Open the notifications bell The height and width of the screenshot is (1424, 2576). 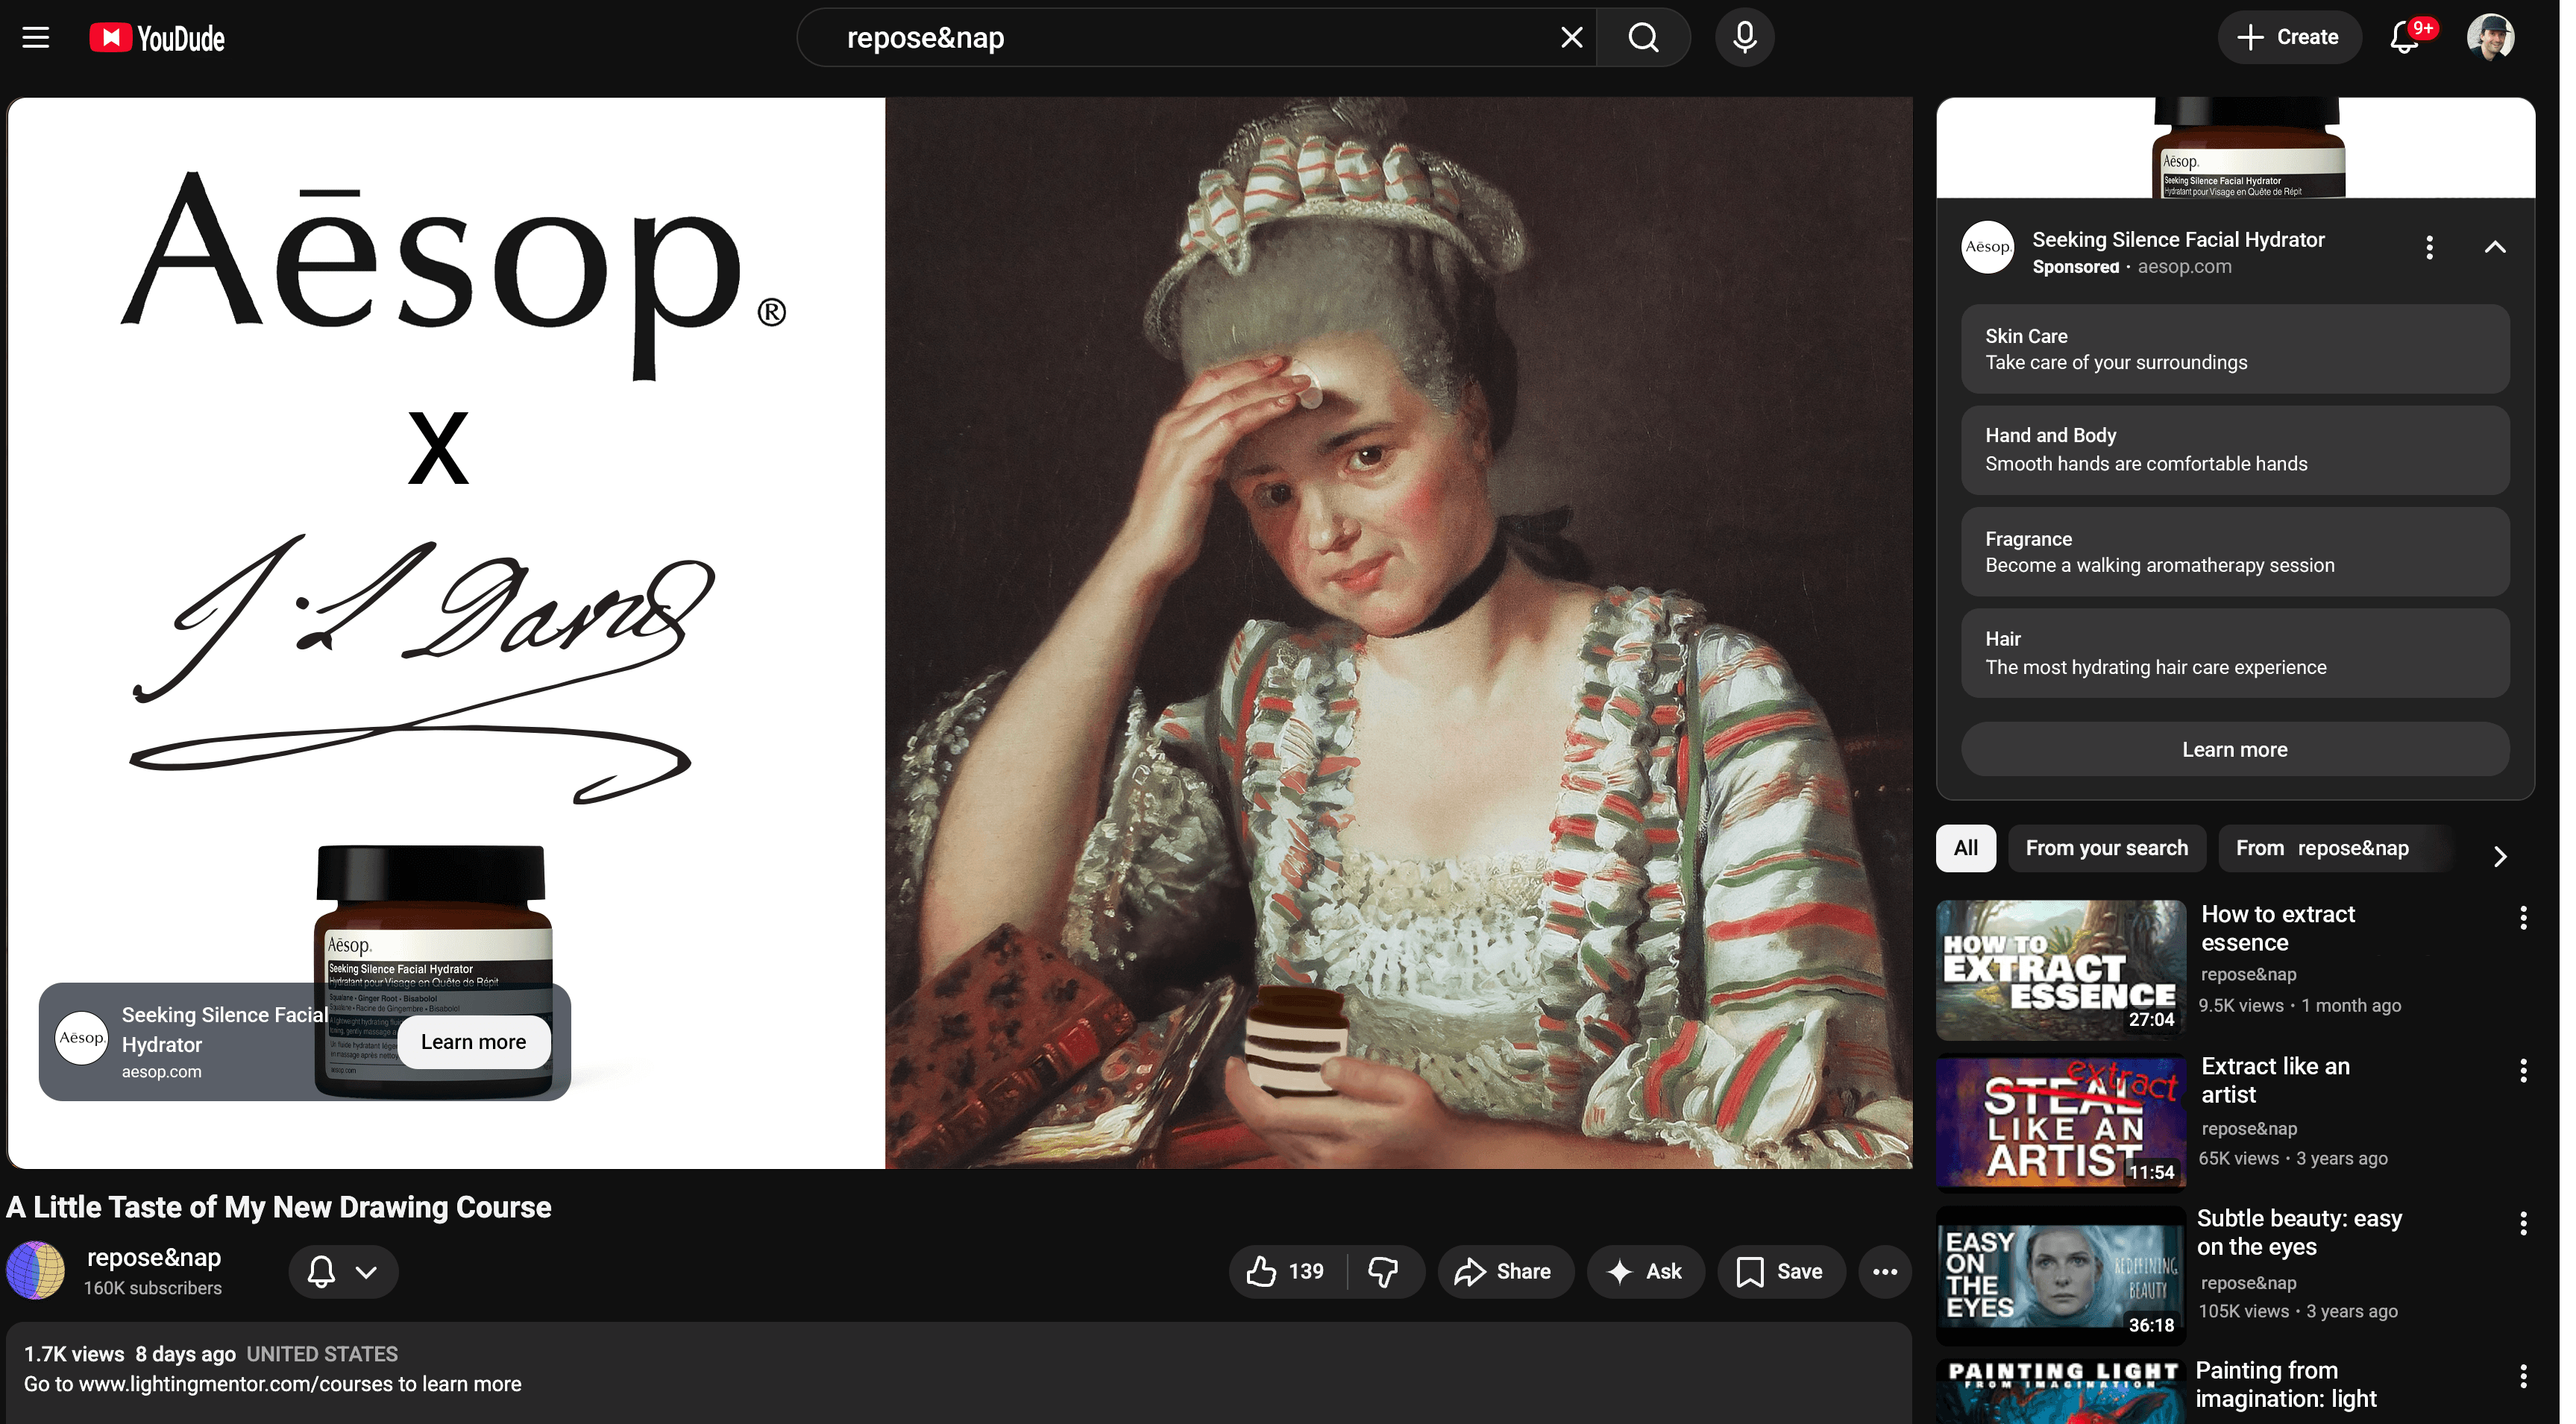click(x=2404, y=38)
